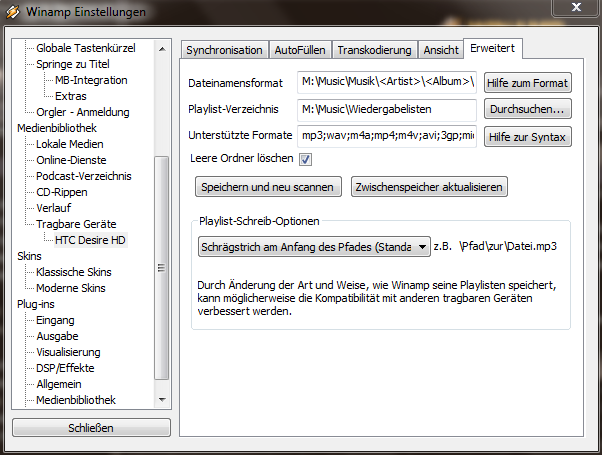Select Globale Tastenkürzel in tree

coord(86,48)
